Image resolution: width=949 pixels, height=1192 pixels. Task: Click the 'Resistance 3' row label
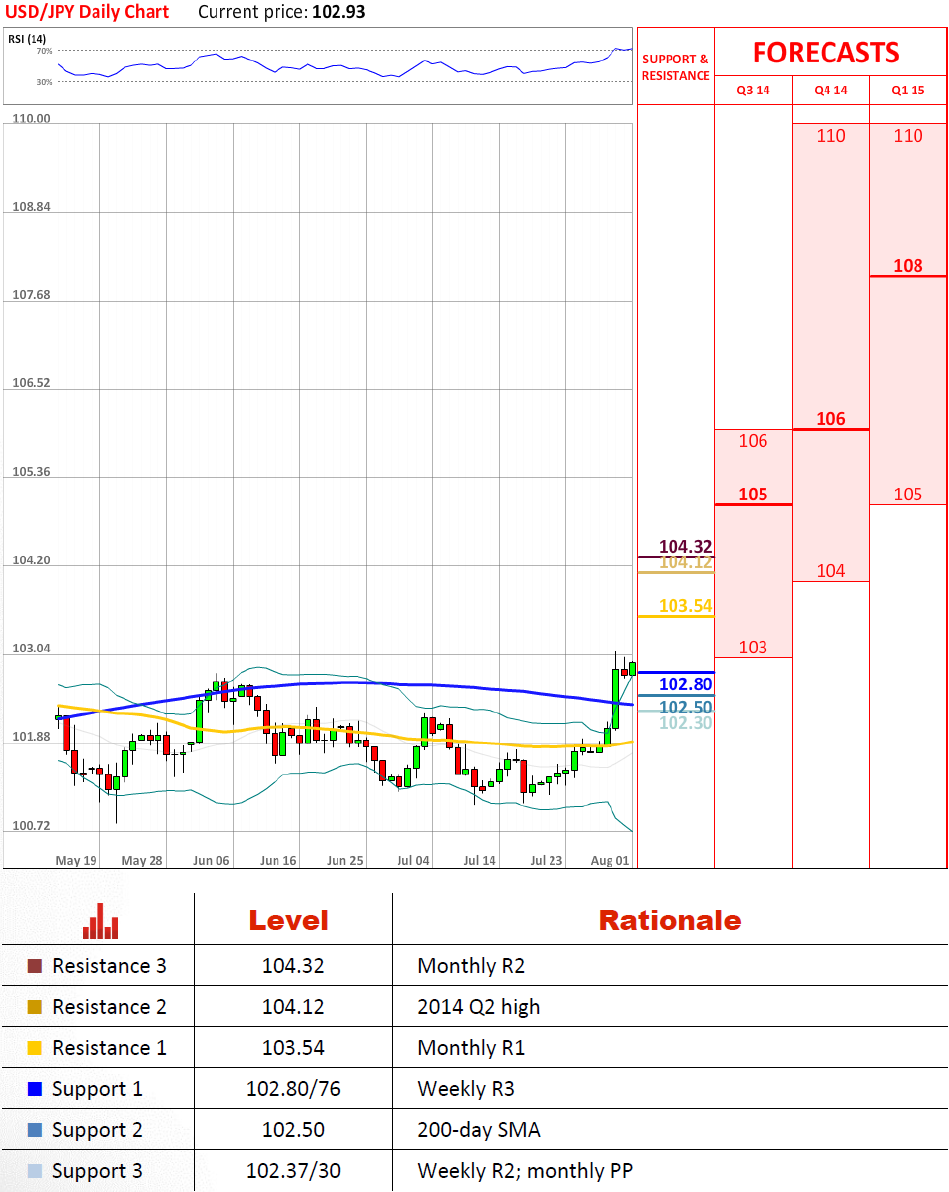tap(109, 966)
